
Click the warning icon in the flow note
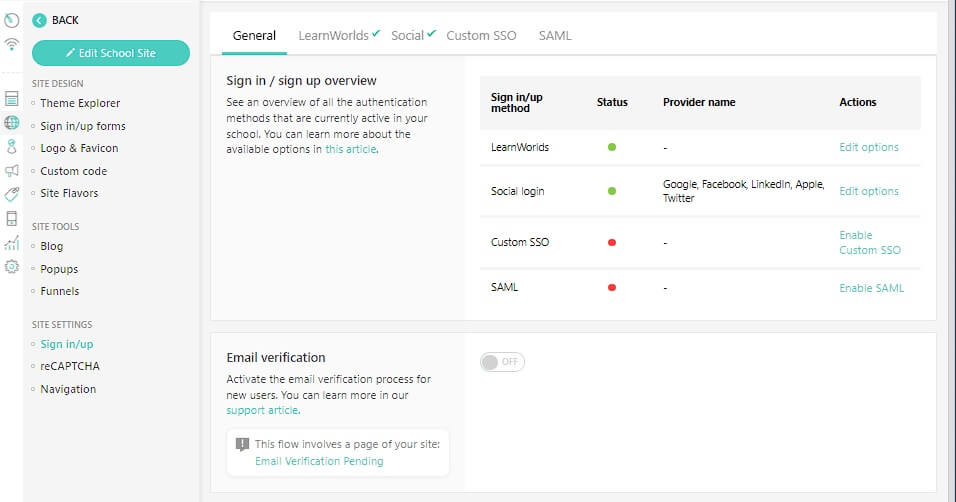(x=242, y=444)
